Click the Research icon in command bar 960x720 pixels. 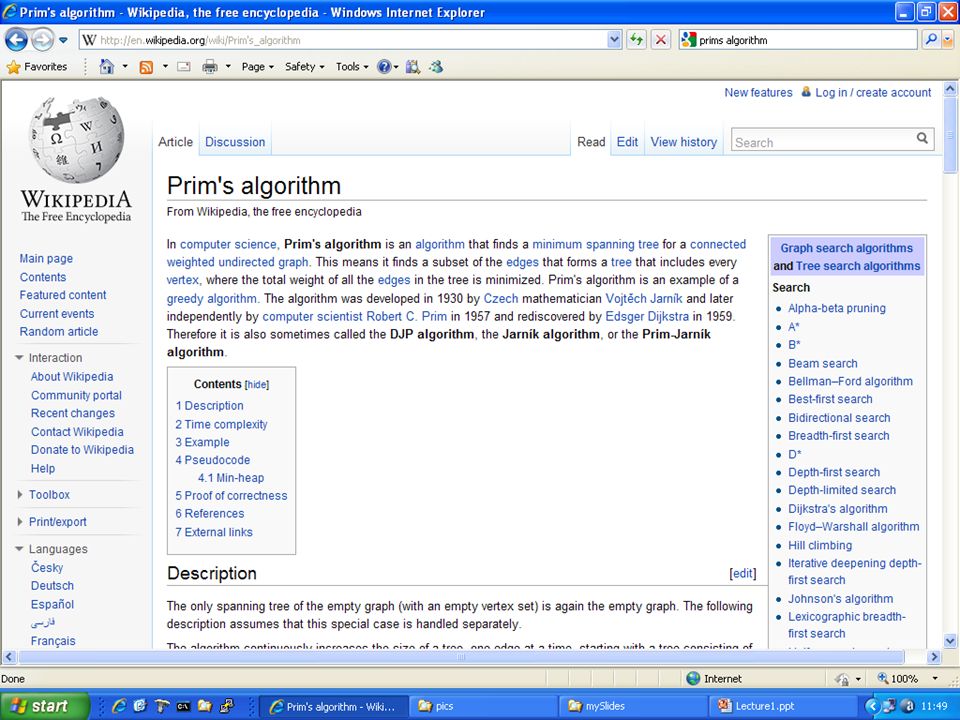(x=413, y=67)
